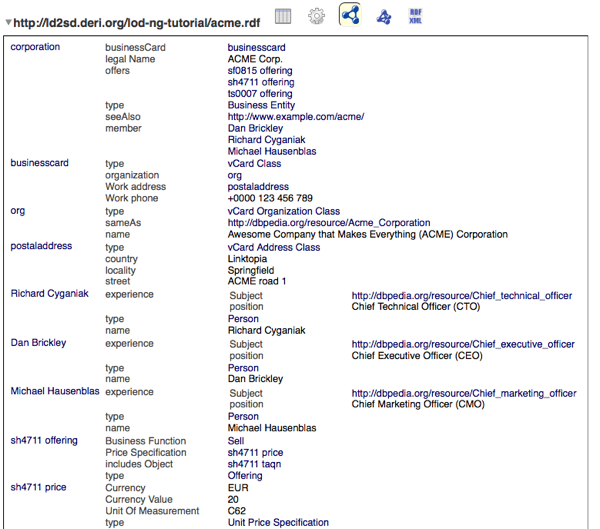Image resolution: width=600 pixels, height=529 pixels.
Task: Open the www.example.com/acme seeAlso link
Action: (x=295, y=117)
